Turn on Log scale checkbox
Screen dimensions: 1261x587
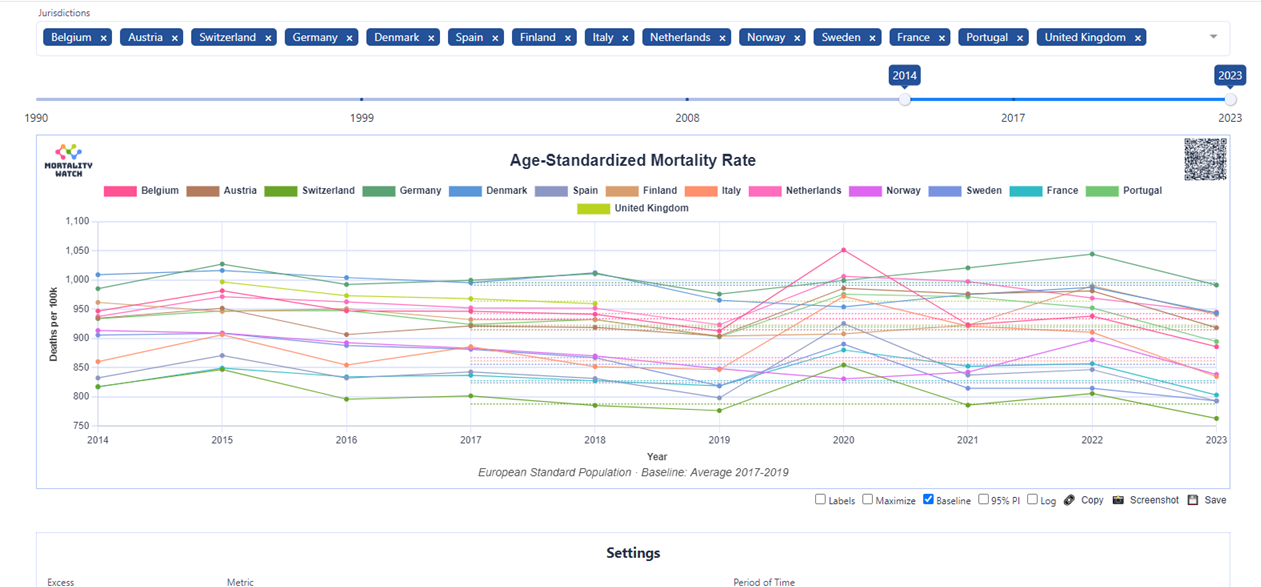pos(1032,500)
